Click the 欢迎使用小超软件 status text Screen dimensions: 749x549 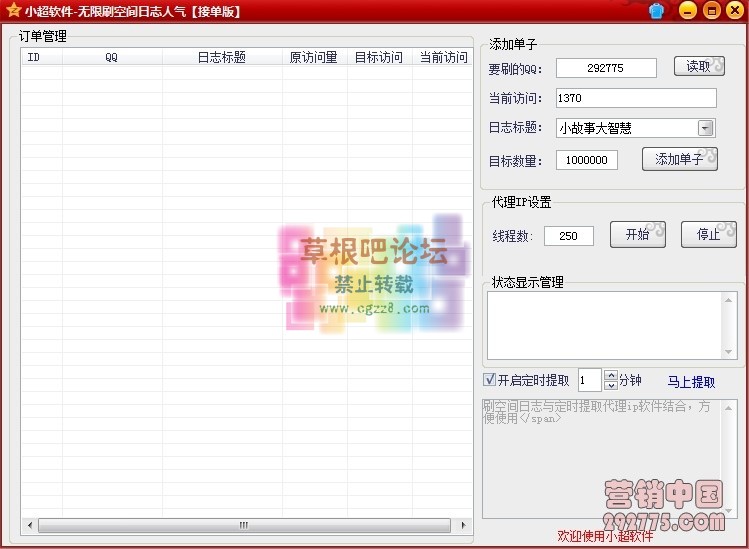coord(605,536)
